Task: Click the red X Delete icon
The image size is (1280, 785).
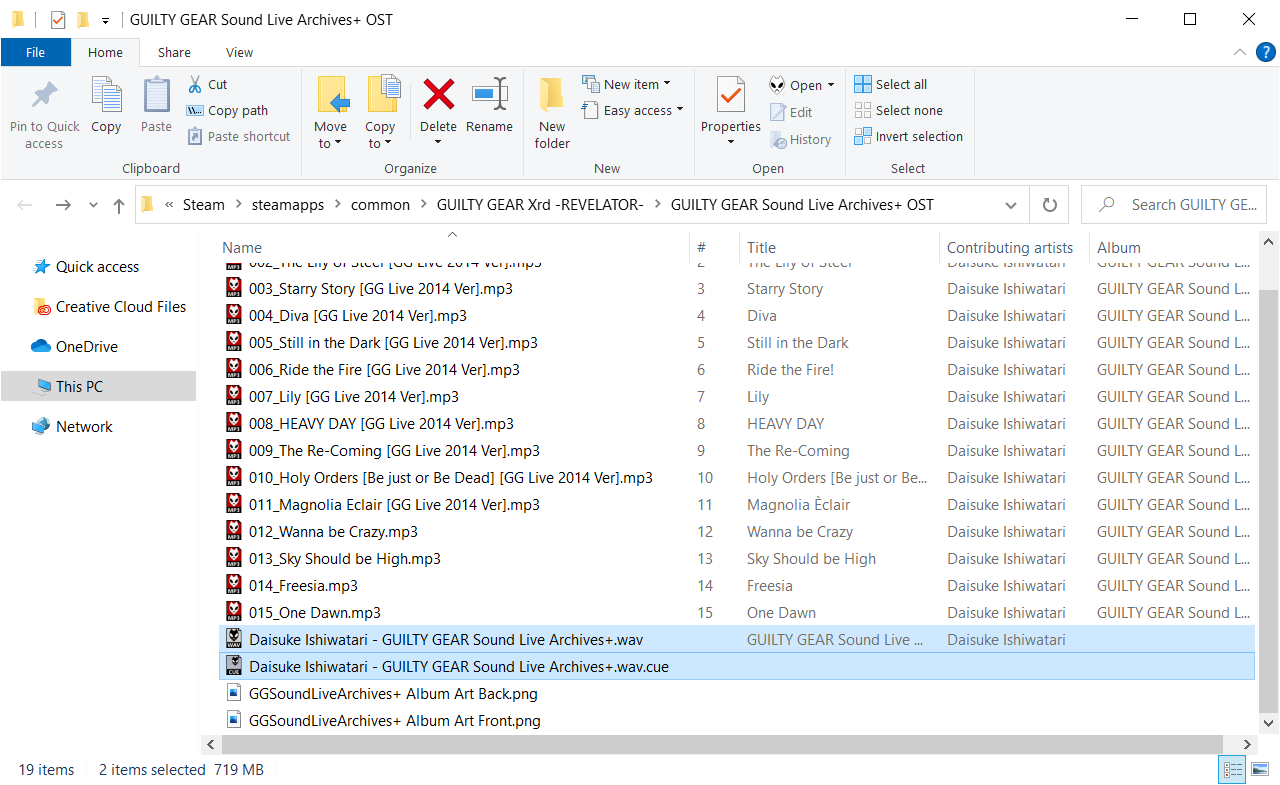Action: pyautogui.click(x=438, y=95)
